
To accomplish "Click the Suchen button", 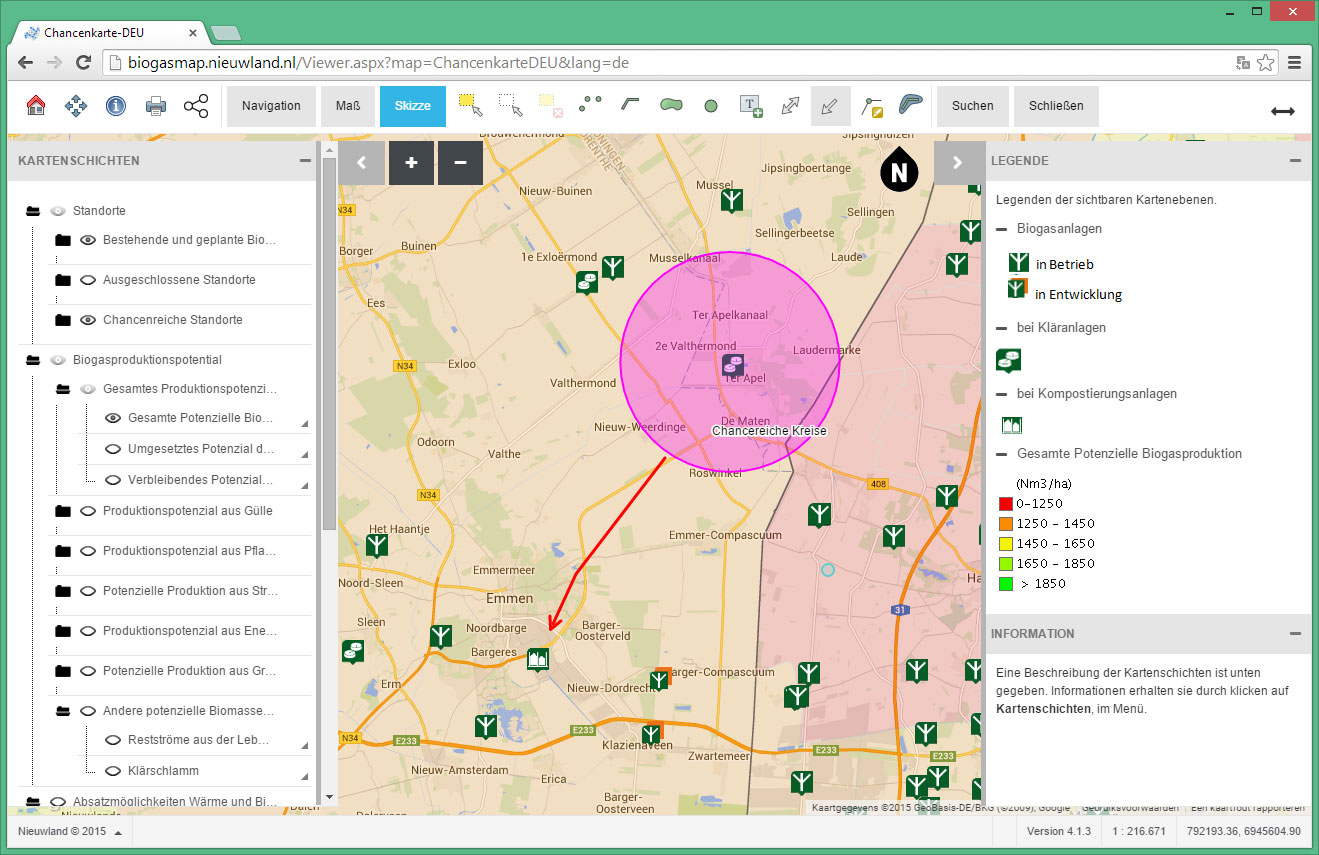I will [x=973, y=106].
